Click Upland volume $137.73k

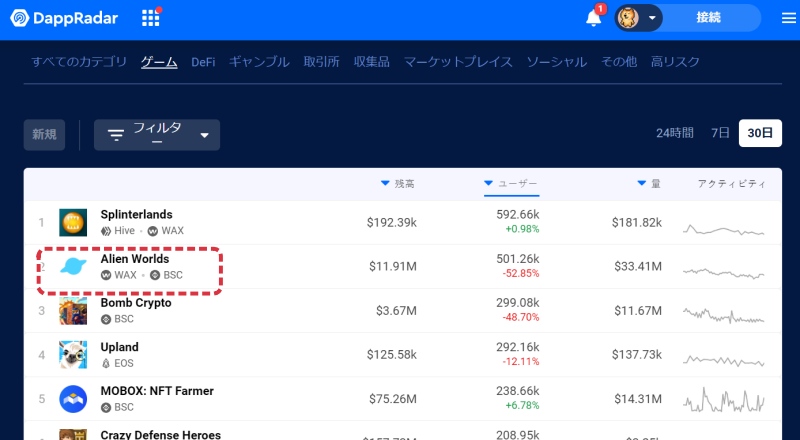(x=637, y=355)
